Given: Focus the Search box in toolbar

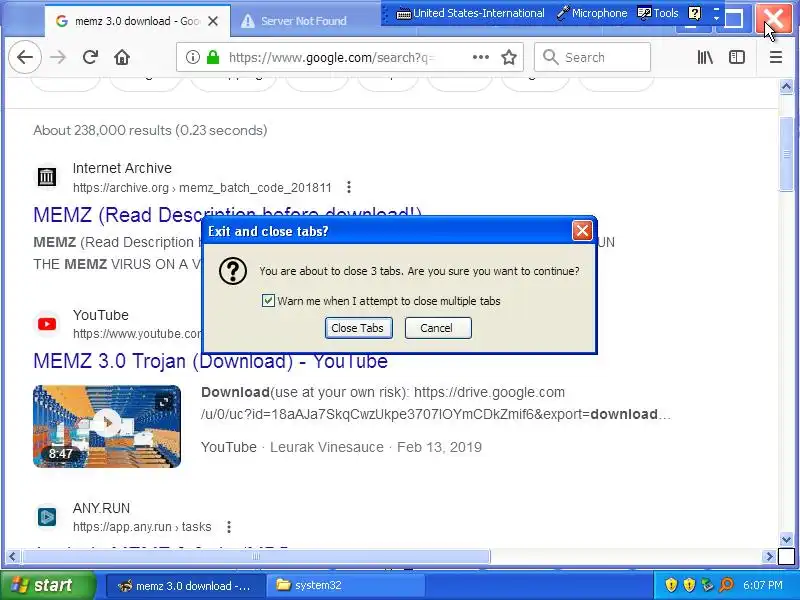Looking at the screenshot, I should click(x=592, y=57).
